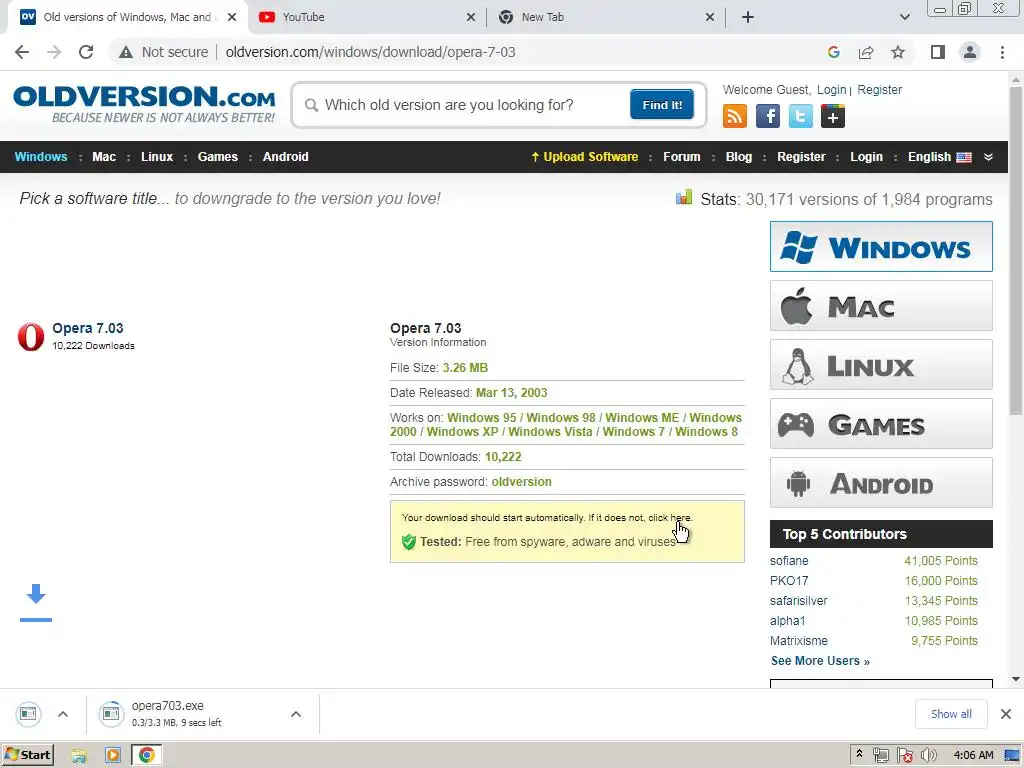Bookmark this page with the star icon
The width and height of the screenshot is (1024, 768).
pyautogui.click(x=898, y=52)
